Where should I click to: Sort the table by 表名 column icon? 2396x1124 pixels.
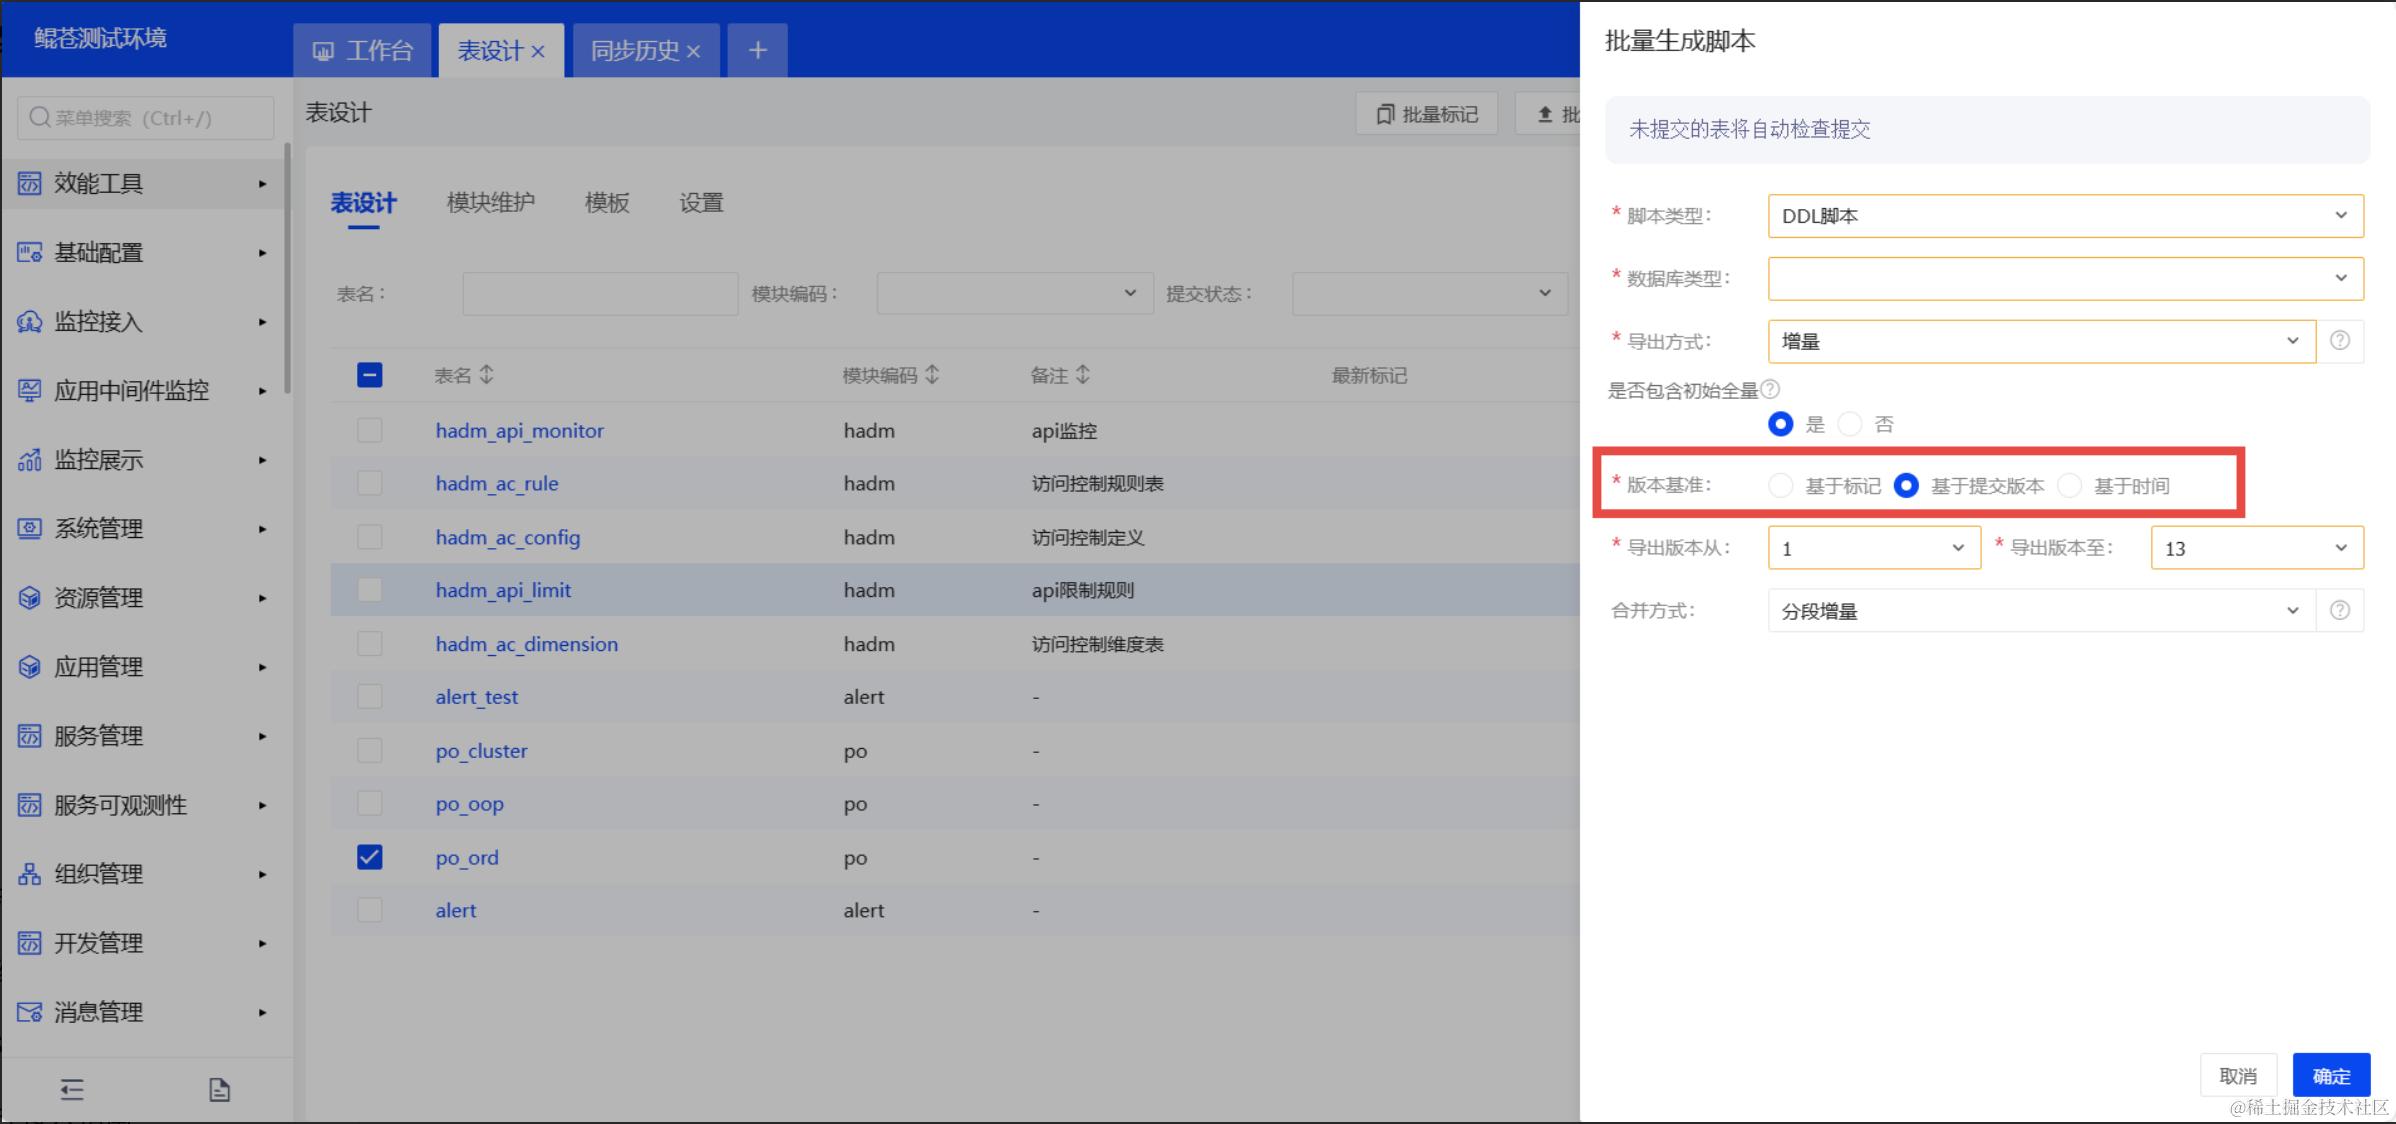pyautogui.click(x=487, y=375)
